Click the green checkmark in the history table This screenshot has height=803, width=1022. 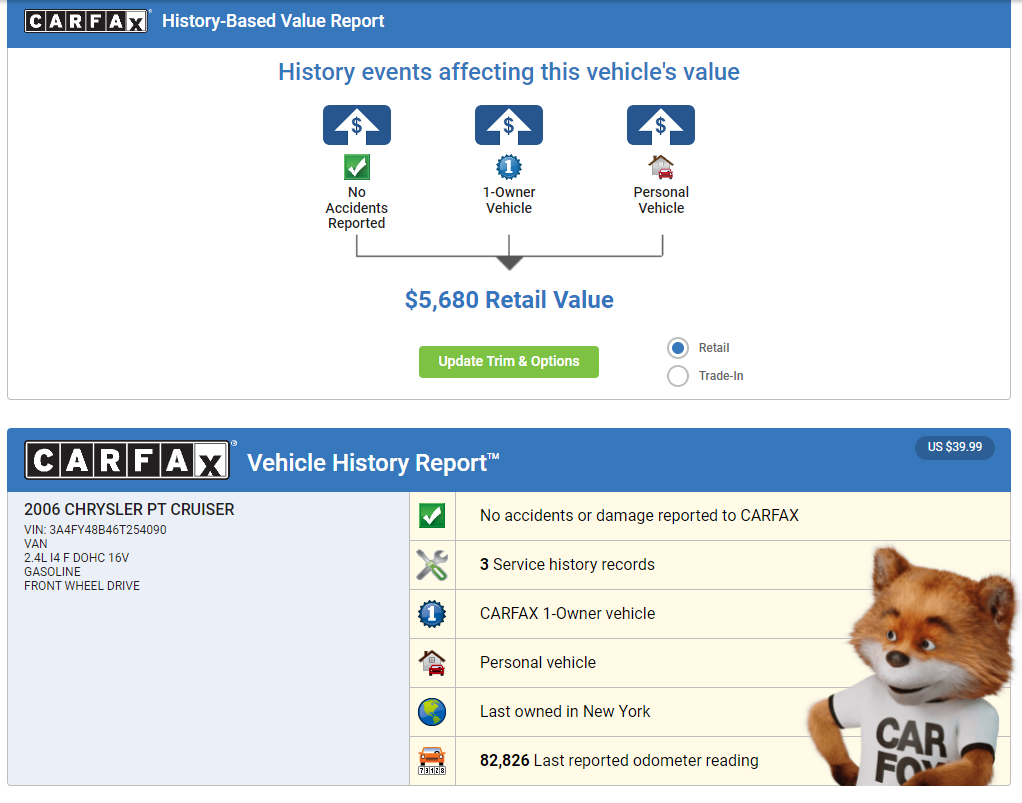click(x=432, y=516)
